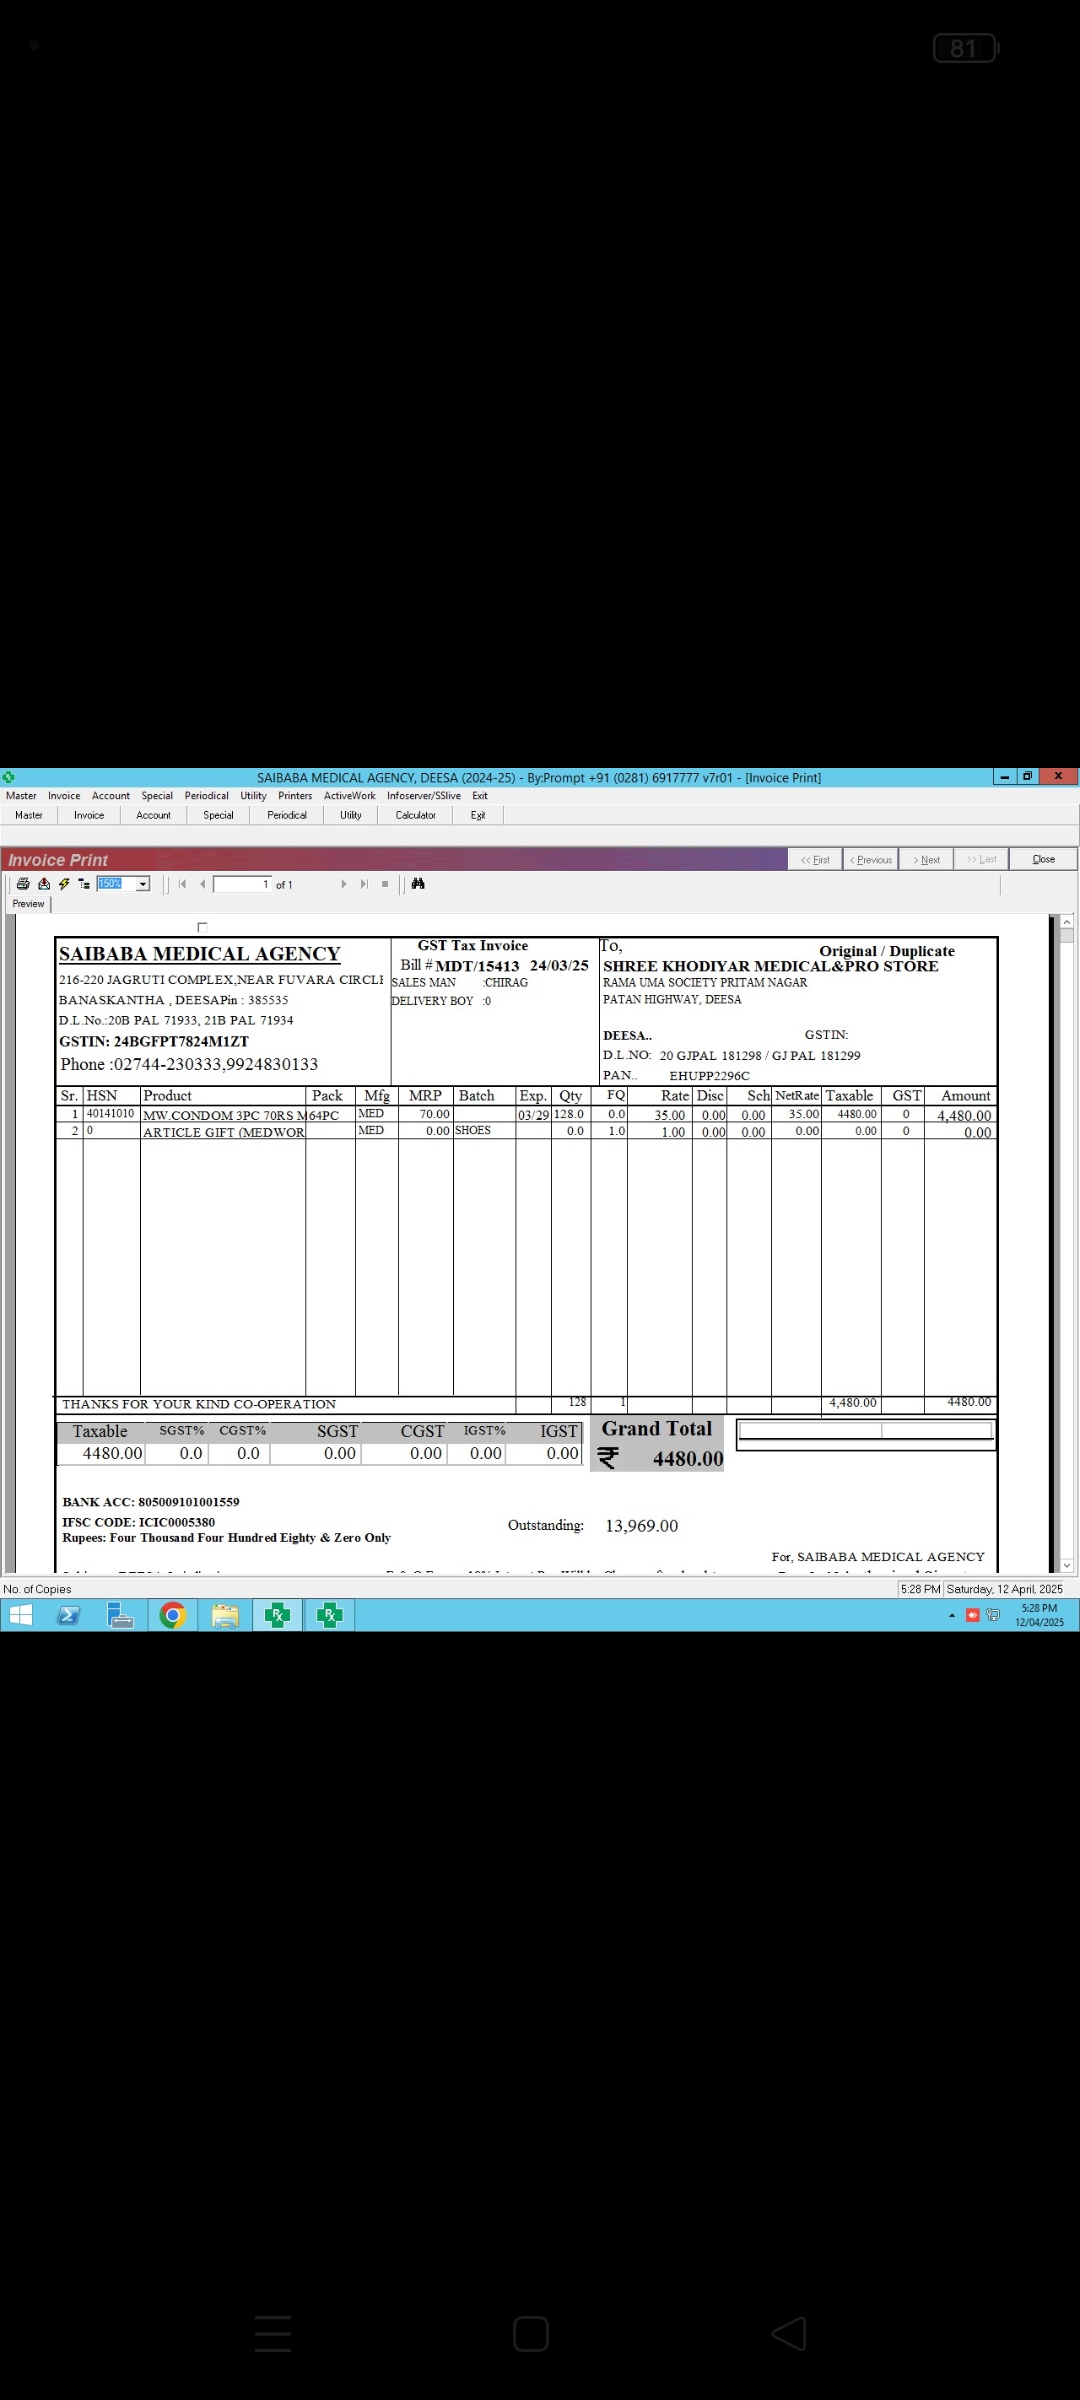This screenshot has height=2400, width=1080.
Task: Expand the 150% zoom dropdown
Action: [143, 884]
